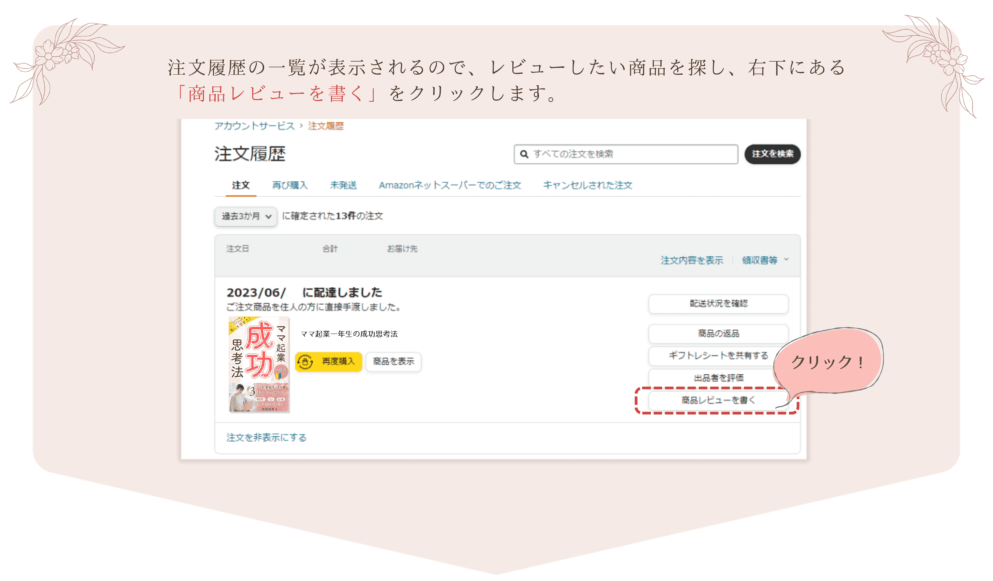Viewport: 993px width, 581px height.
Task: Switch to the 再び購入 tab
Action: click(290, 185)
